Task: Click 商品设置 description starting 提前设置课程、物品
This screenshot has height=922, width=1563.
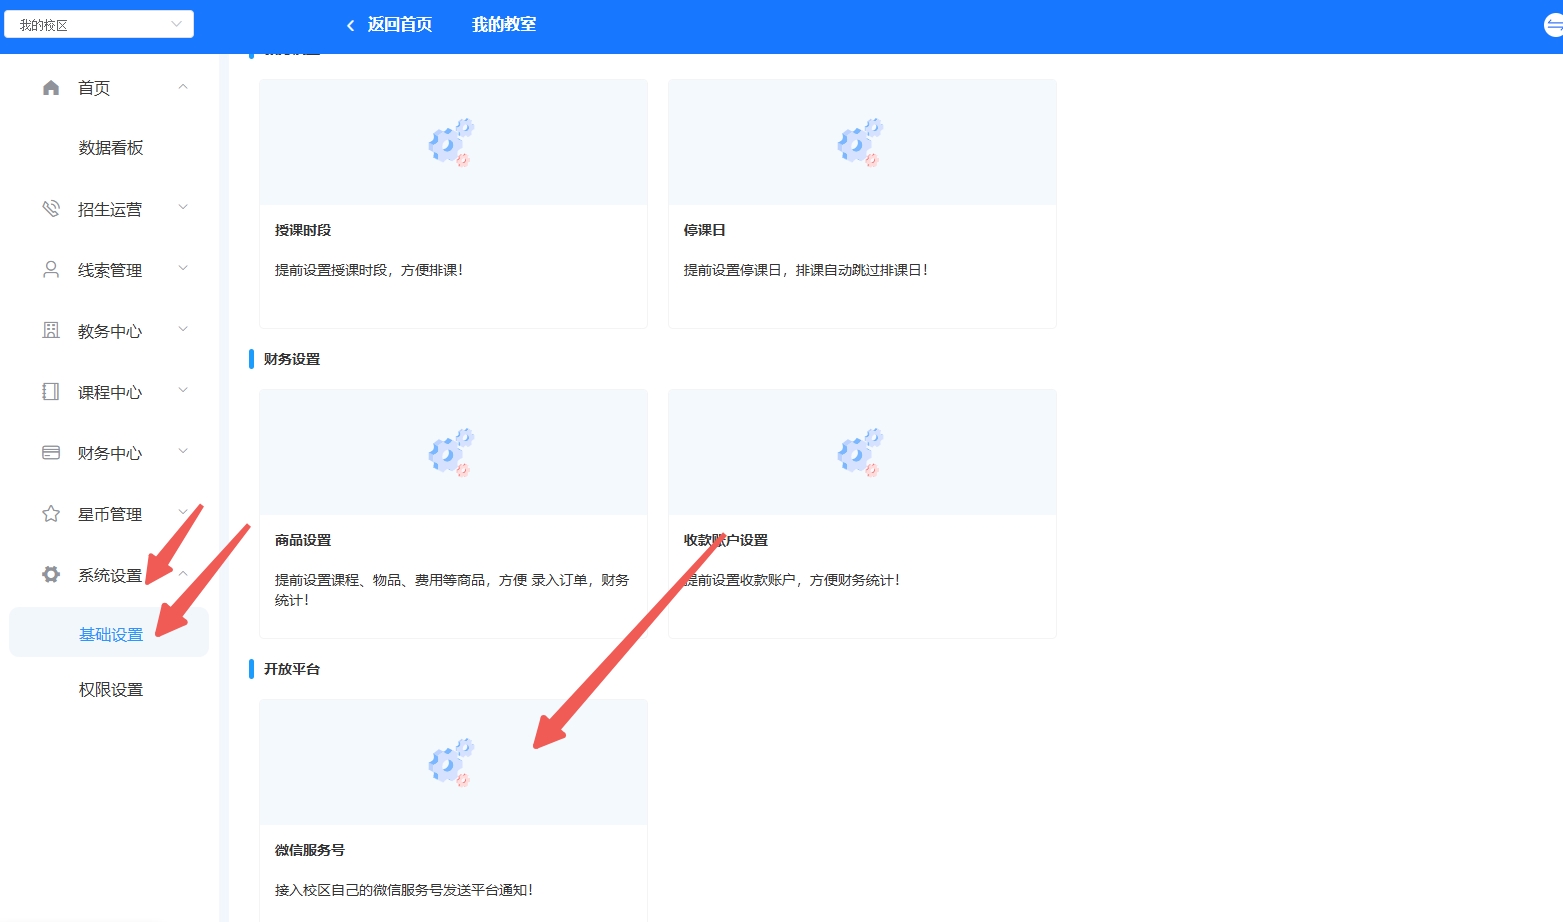Action: [x=452, y=590]
